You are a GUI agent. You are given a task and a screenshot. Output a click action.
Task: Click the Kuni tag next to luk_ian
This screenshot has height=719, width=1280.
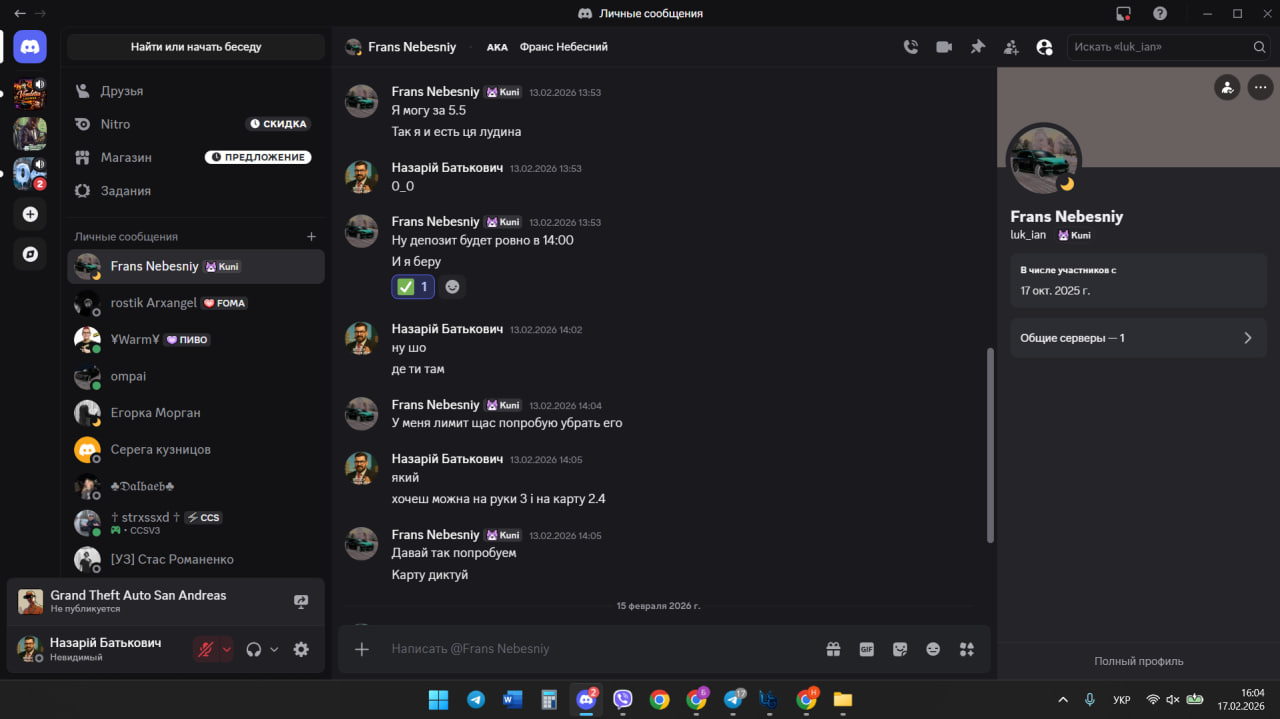(x=1074, y=235)
